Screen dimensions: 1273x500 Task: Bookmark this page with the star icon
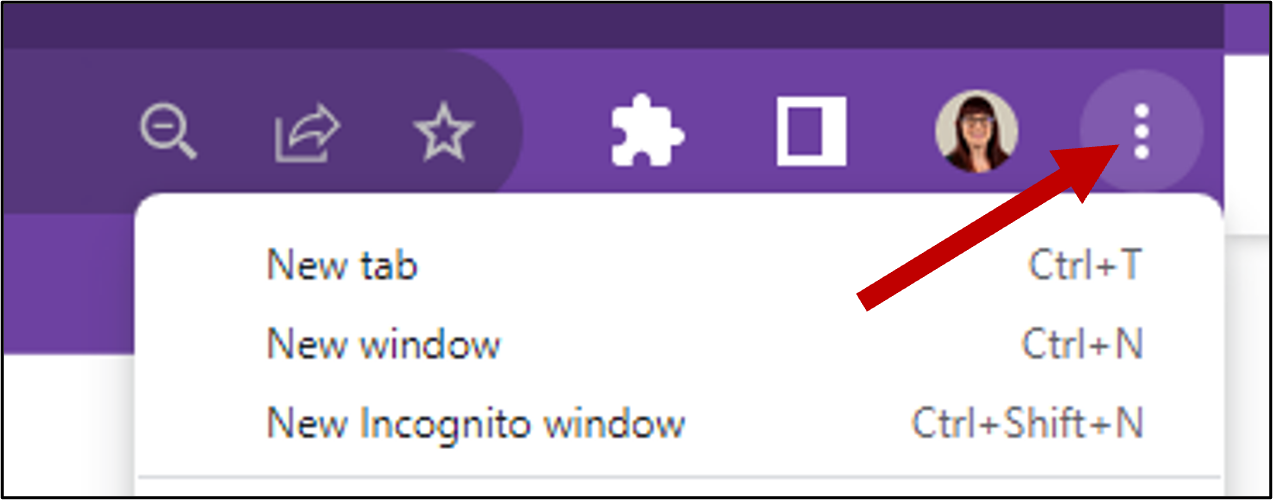coord(445,133)
